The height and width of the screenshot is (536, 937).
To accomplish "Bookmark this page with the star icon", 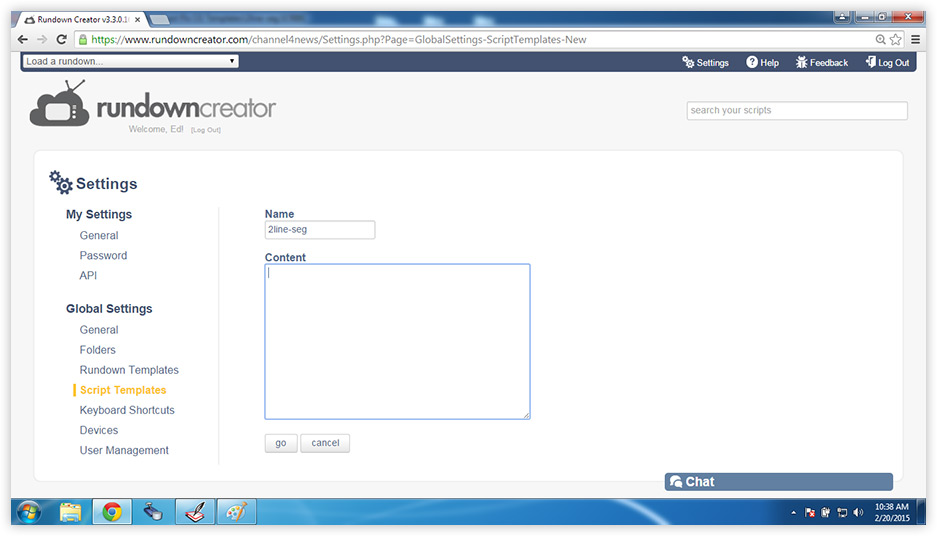I will tap(895, 39).
